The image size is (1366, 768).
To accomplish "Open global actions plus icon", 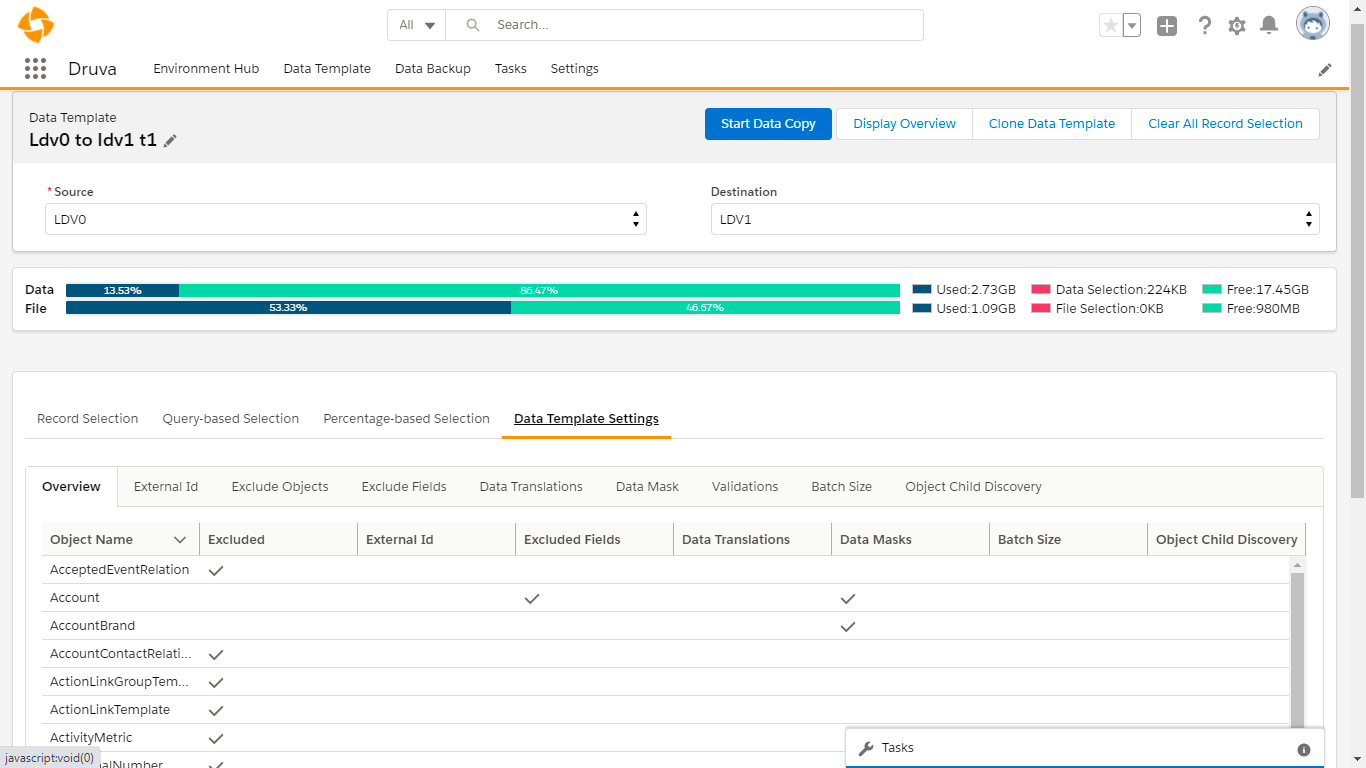I will tap(1167, 26).
